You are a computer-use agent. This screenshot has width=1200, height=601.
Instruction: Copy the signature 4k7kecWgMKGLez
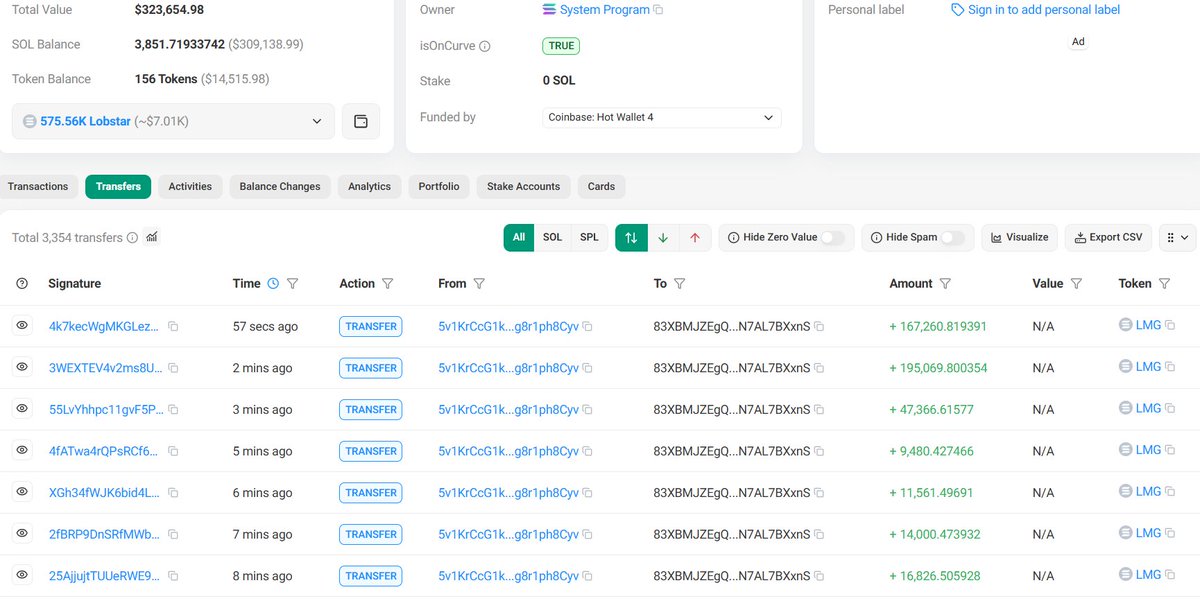tap(173, 327)
